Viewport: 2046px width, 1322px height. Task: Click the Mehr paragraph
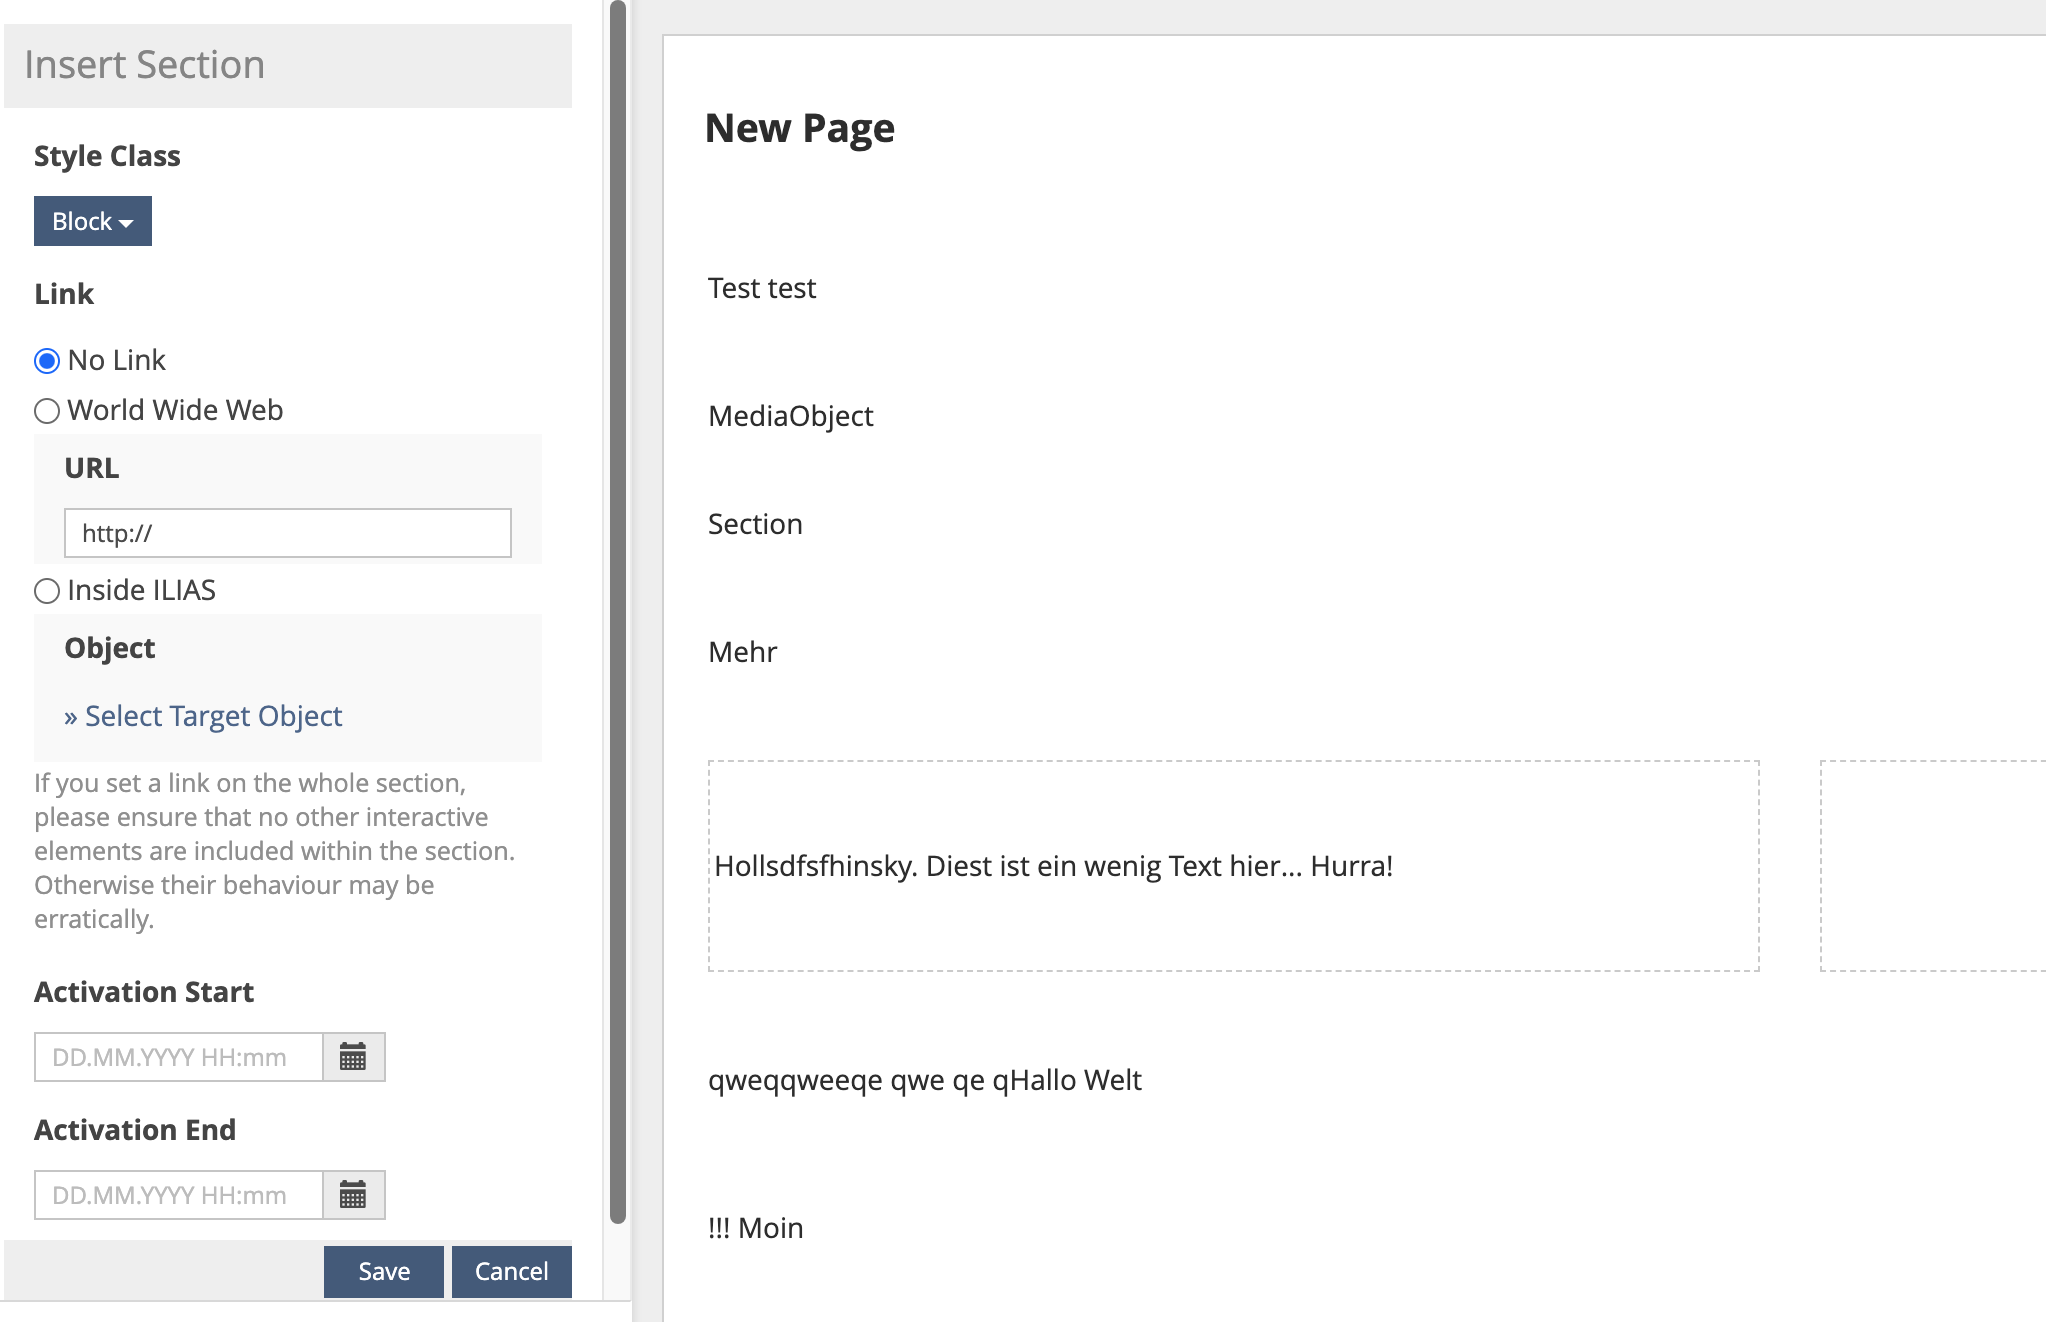[742, 652]
